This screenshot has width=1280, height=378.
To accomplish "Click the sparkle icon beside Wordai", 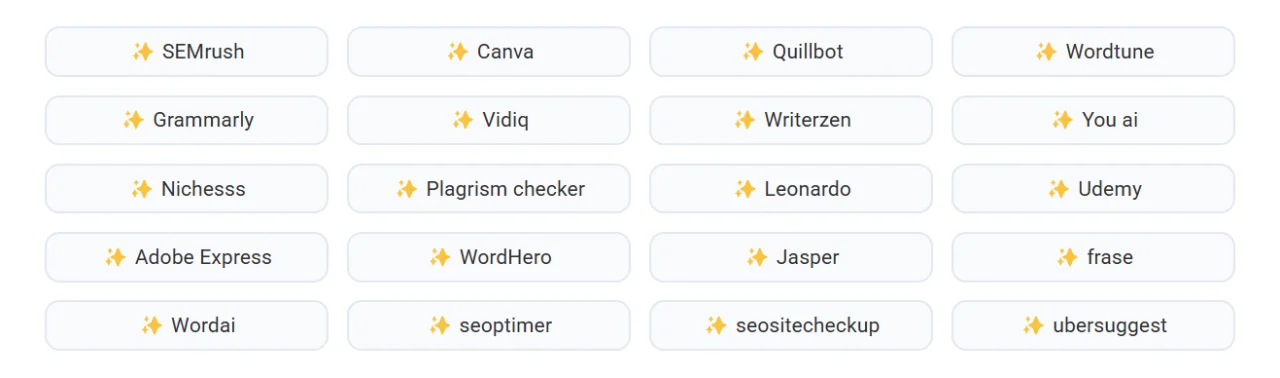I will [151, 325].
